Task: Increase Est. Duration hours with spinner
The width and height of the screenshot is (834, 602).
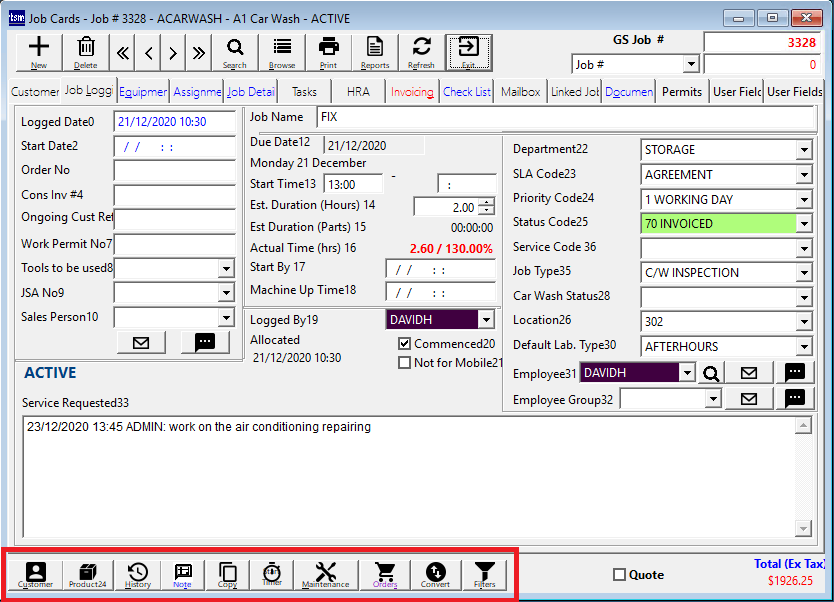Action: (x=487, y=203)
